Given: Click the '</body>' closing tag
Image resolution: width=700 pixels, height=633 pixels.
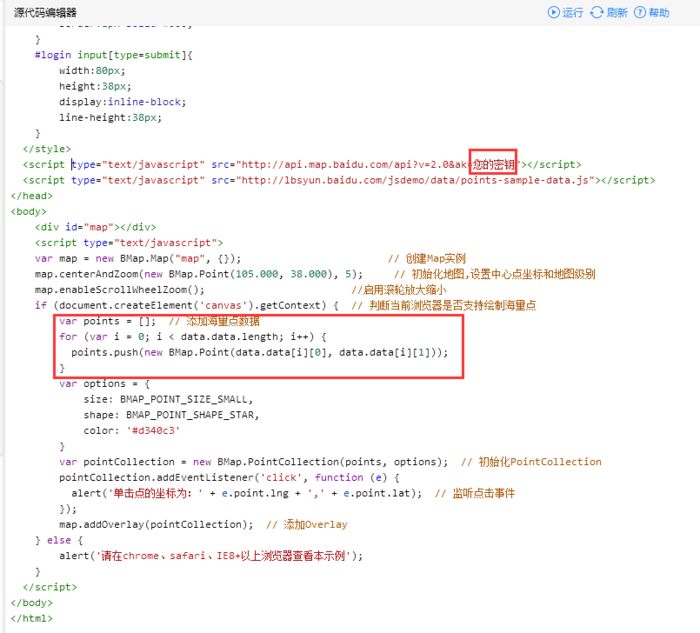Looking at the screenshot, I should 32,603.
